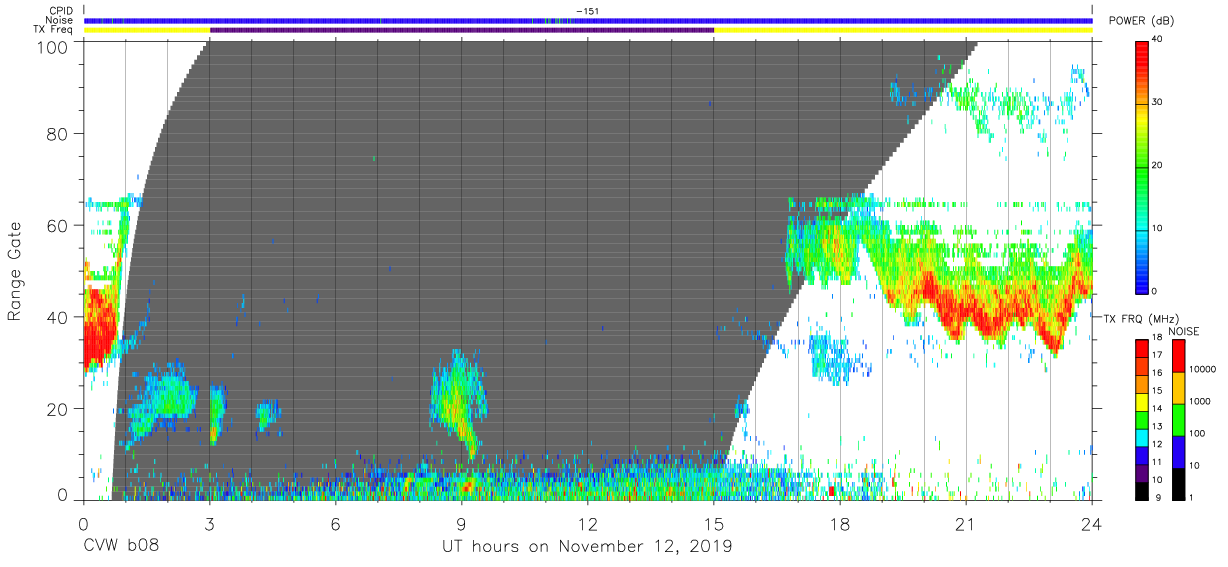
Task: Click the 60 tick on Range Gate axis
Action: tap(59, 226)
